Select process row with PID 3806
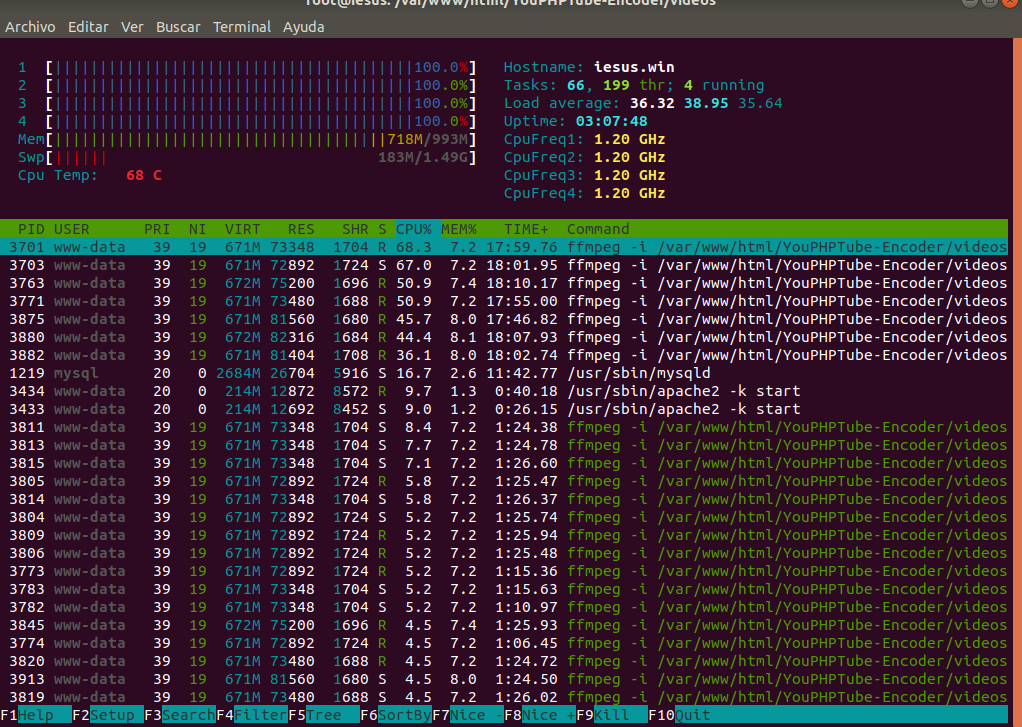 [504, 553]
